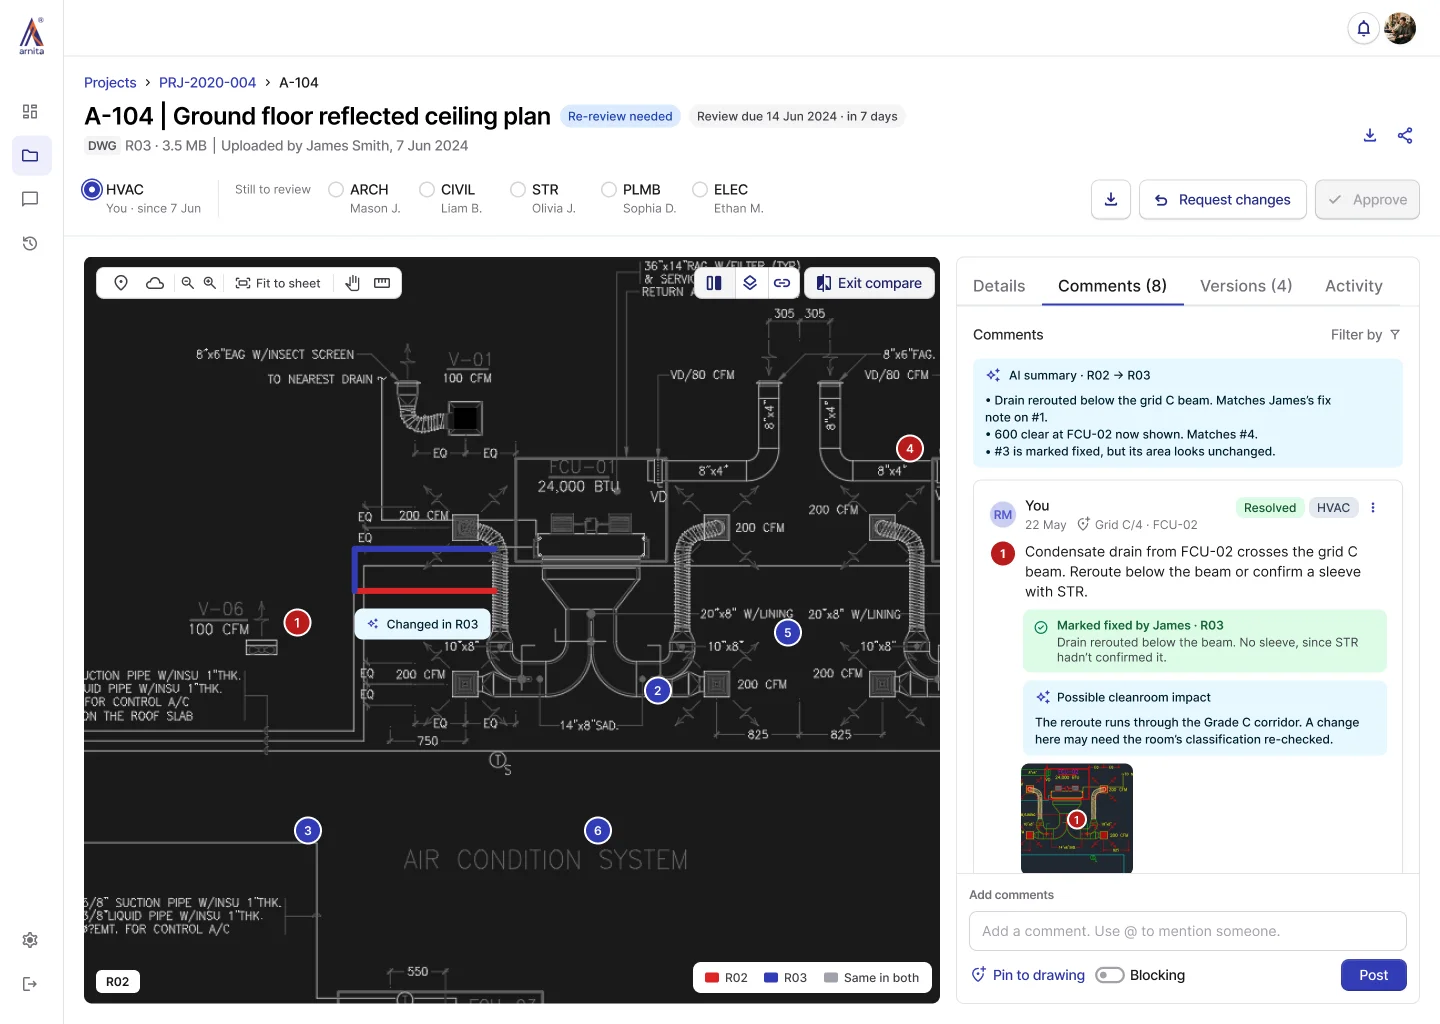Open the messages sidebar icon
Viewport: 1440px width, 1024px height.
[x=30, y=199]
